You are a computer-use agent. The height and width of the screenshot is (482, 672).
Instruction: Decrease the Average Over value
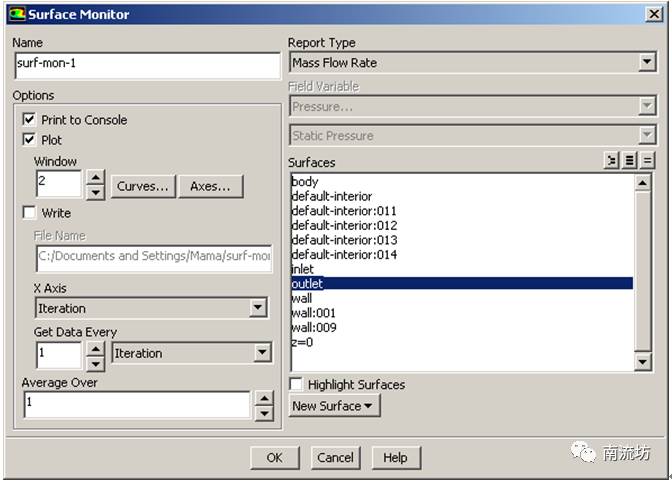click(264, 414)
